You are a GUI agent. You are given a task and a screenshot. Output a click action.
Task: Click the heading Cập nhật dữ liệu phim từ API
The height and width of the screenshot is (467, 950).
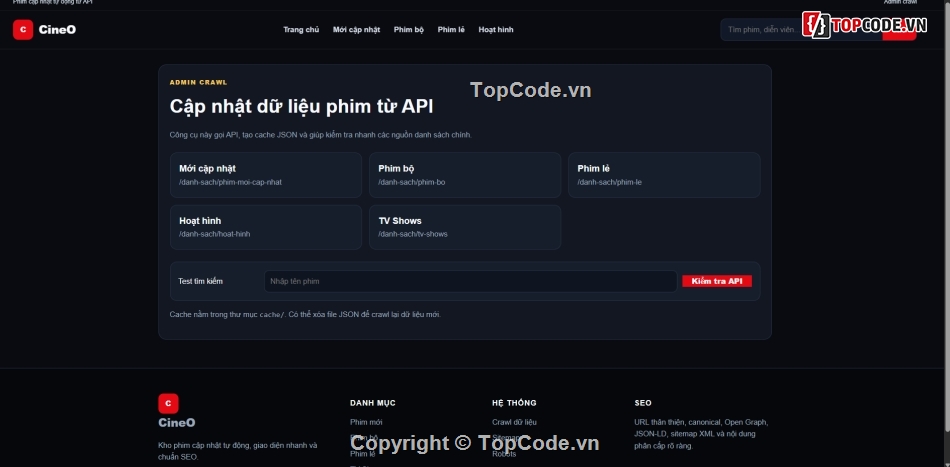(x=301, y=107)
